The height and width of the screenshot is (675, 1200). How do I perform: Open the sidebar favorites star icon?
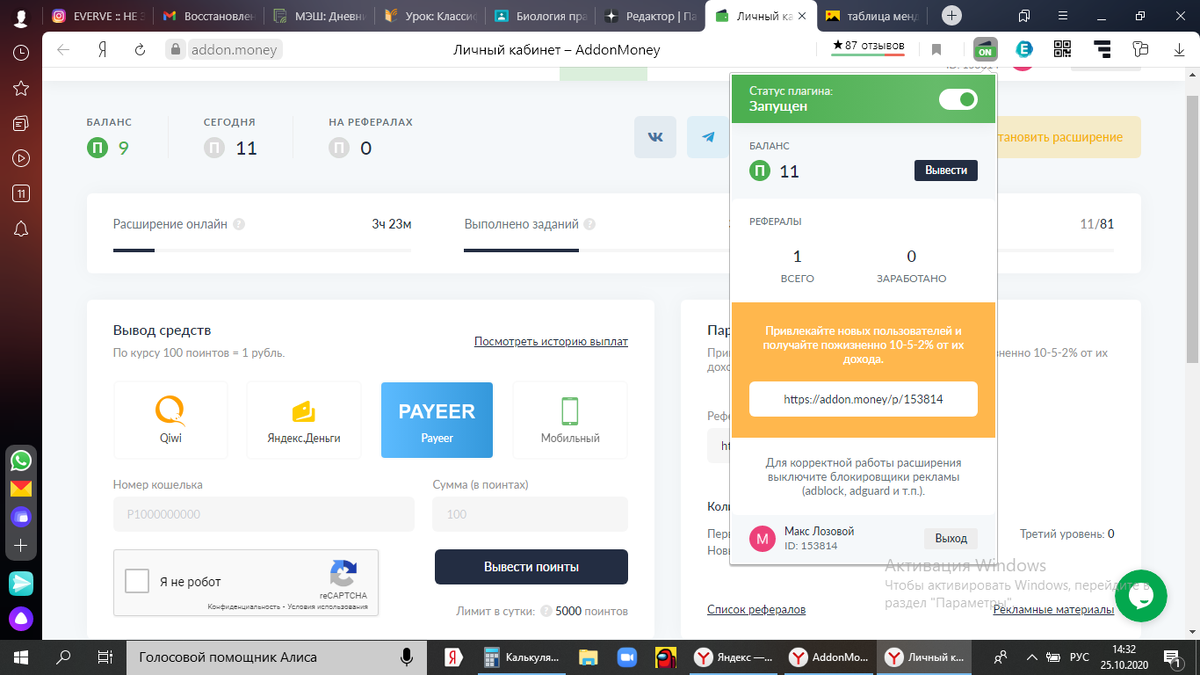coord(21,88)
